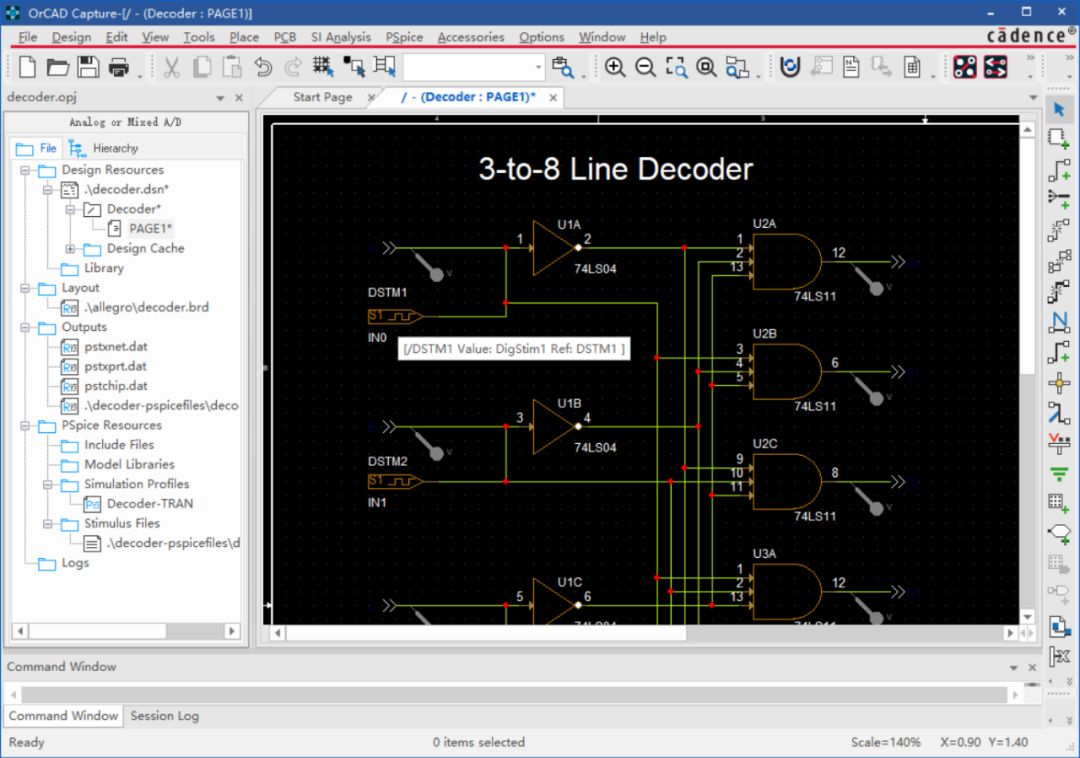
Task: Select PAGE1* in the project tree
Action: click(151, 229)
